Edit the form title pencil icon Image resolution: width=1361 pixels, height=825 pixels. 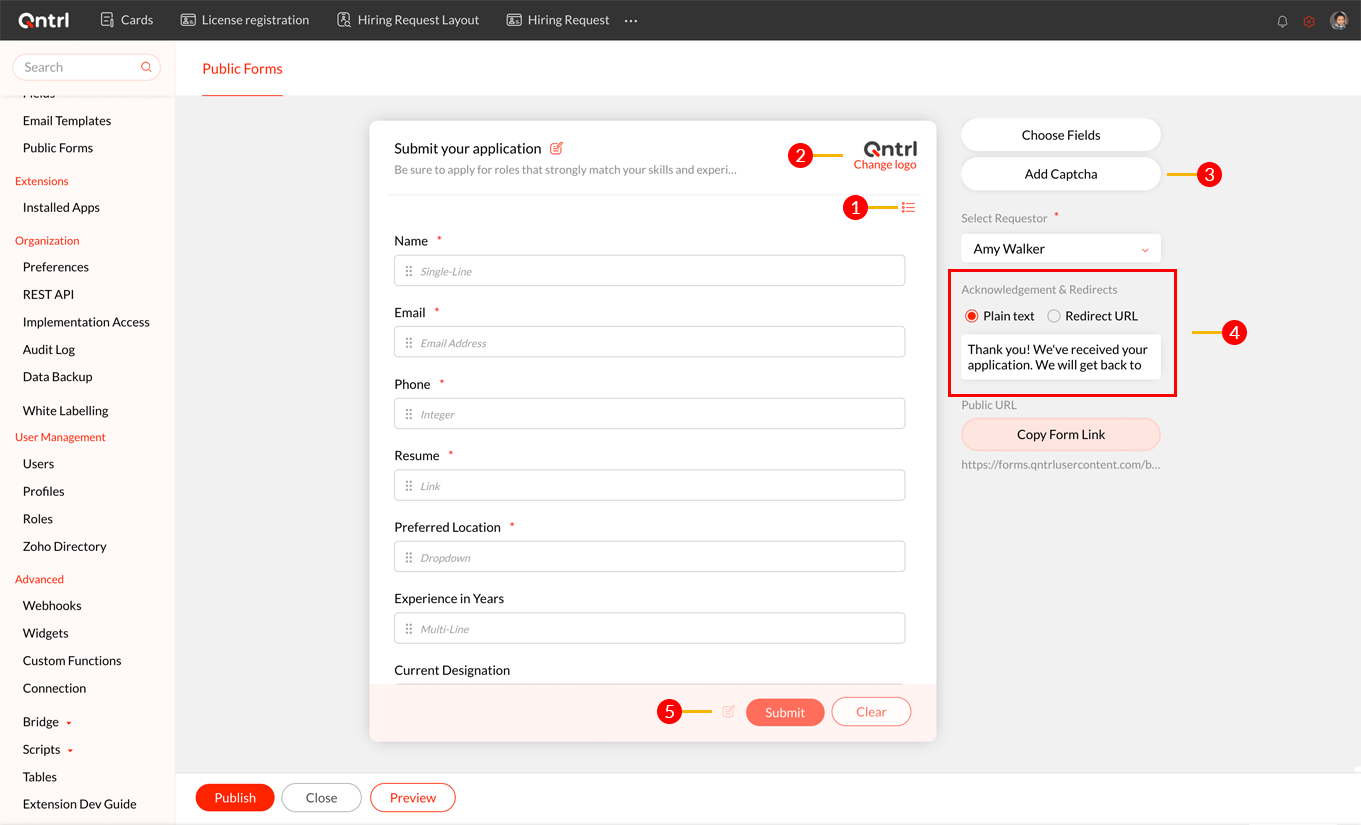pos(557,148)
